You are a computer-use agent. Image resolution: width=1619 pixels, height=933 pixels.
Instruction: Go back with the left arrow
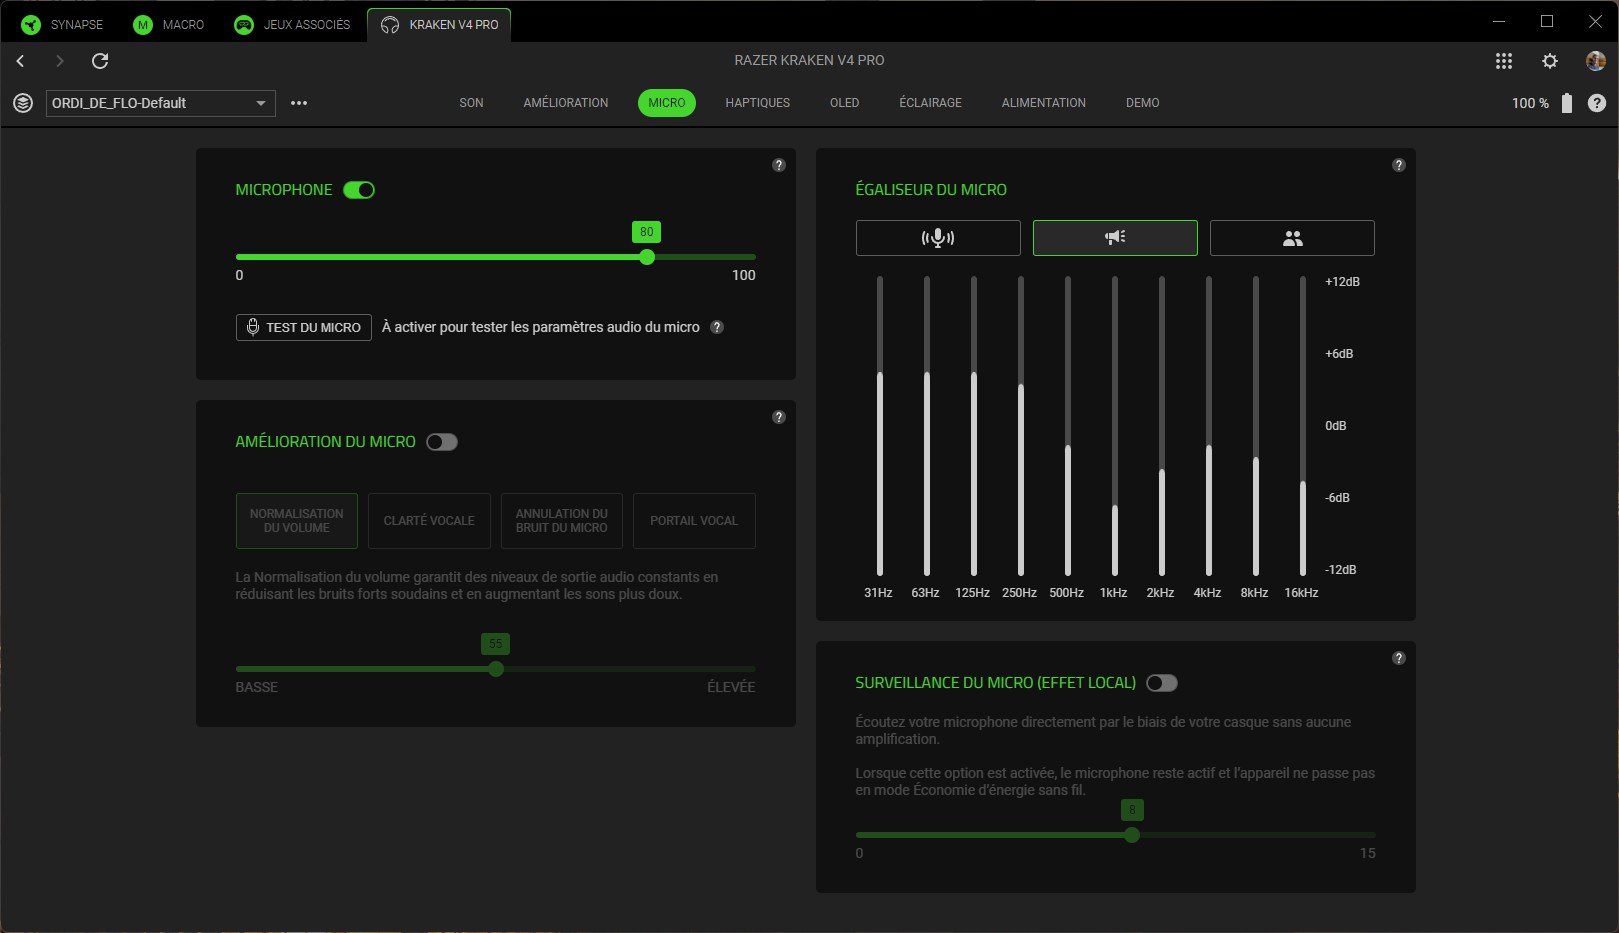click(x=20, y=61)
